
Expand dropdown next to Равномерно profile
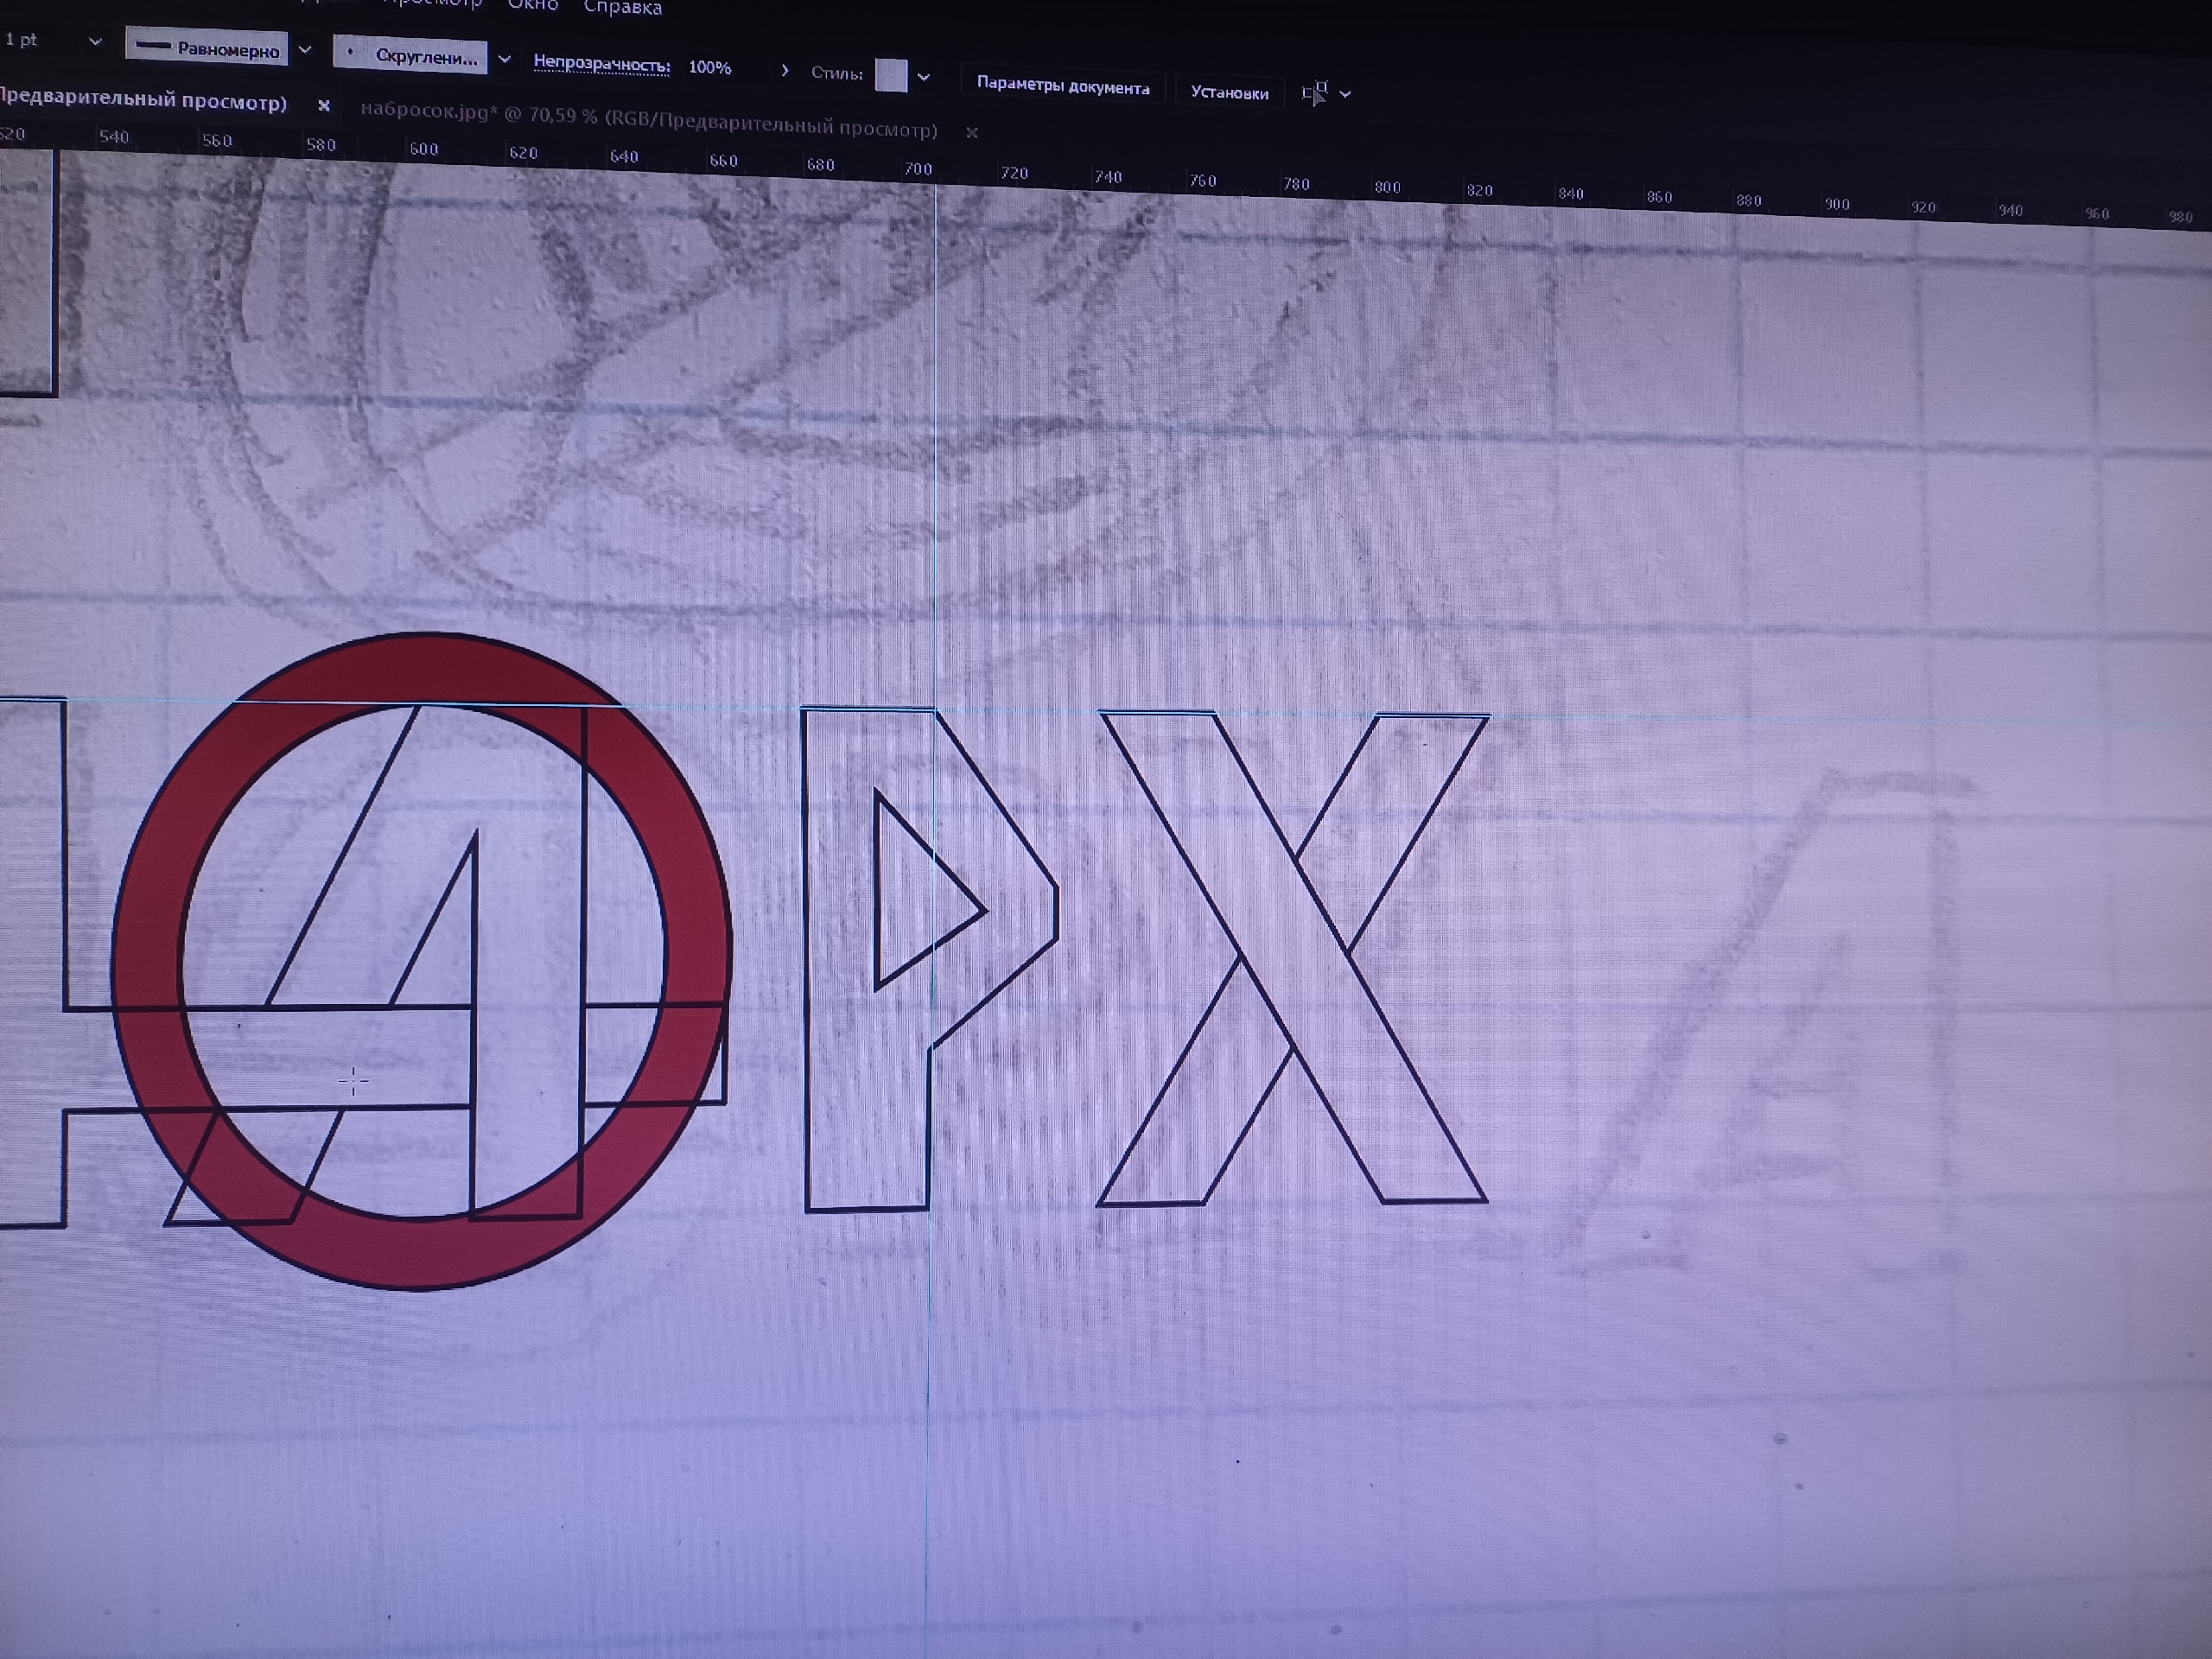pos(305,50)
